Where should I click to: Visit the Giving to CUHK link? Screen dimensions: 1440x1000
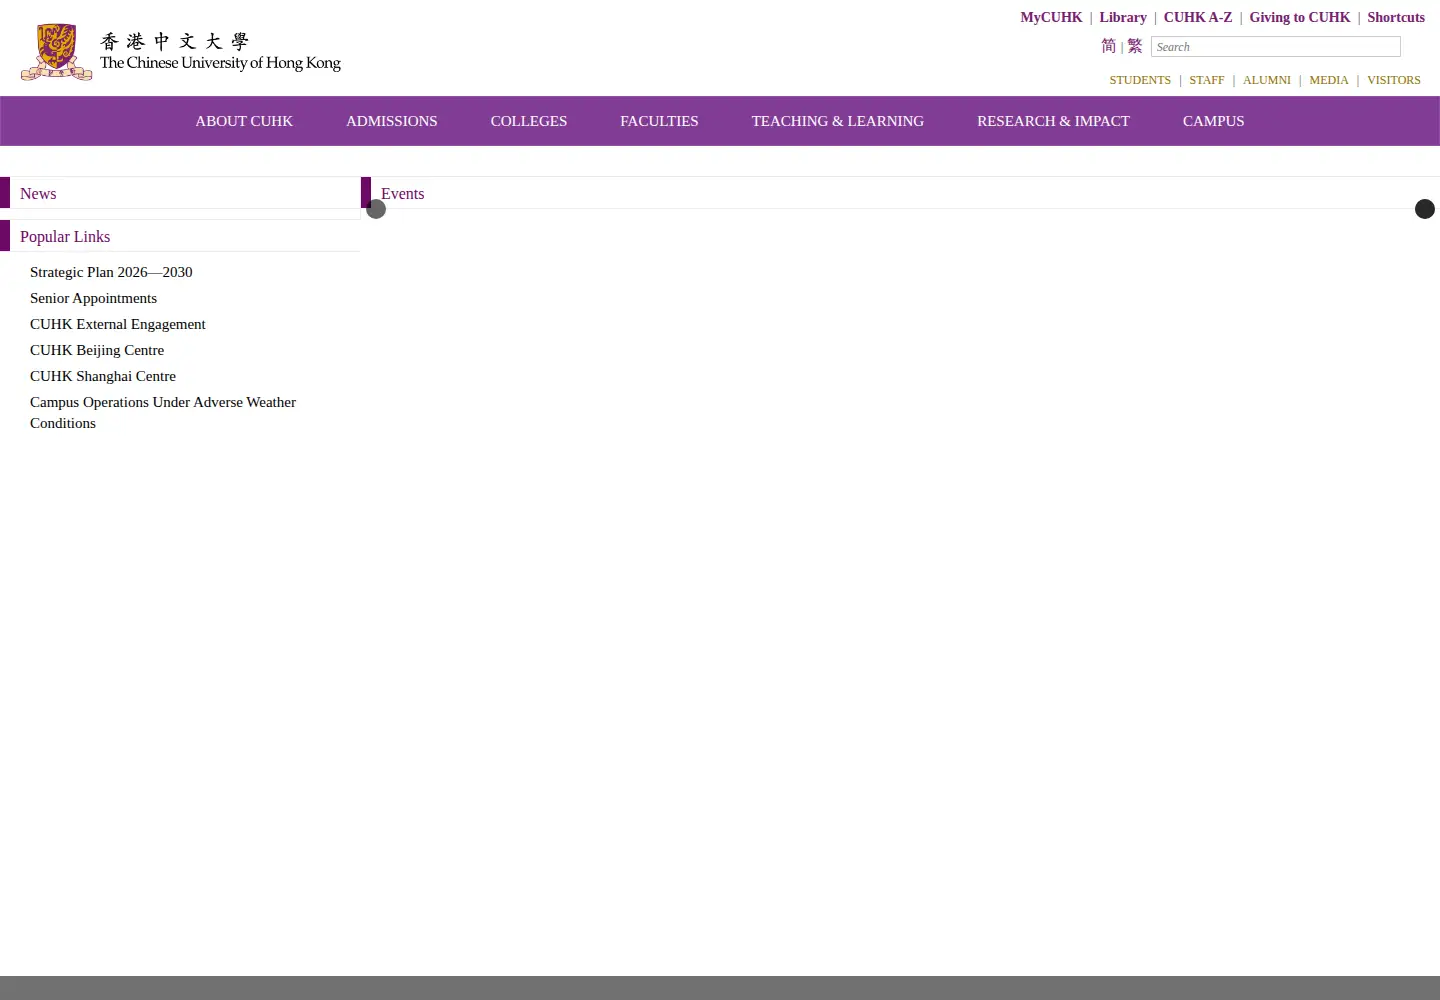pos(1300,17)
